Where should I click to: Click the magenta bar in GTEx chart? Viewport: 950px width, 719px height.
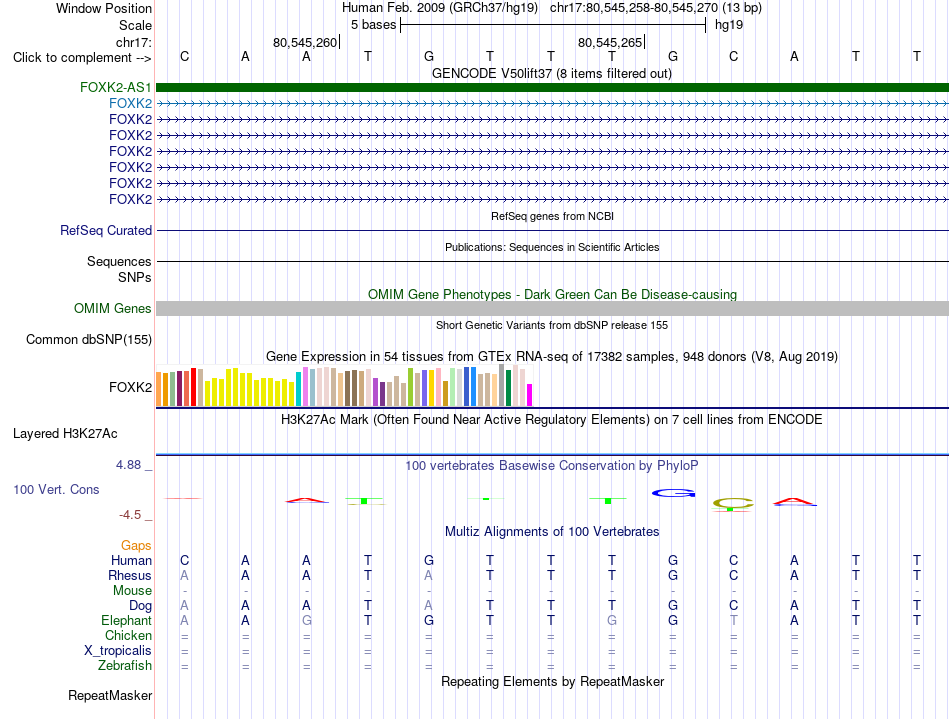(530, 395)
